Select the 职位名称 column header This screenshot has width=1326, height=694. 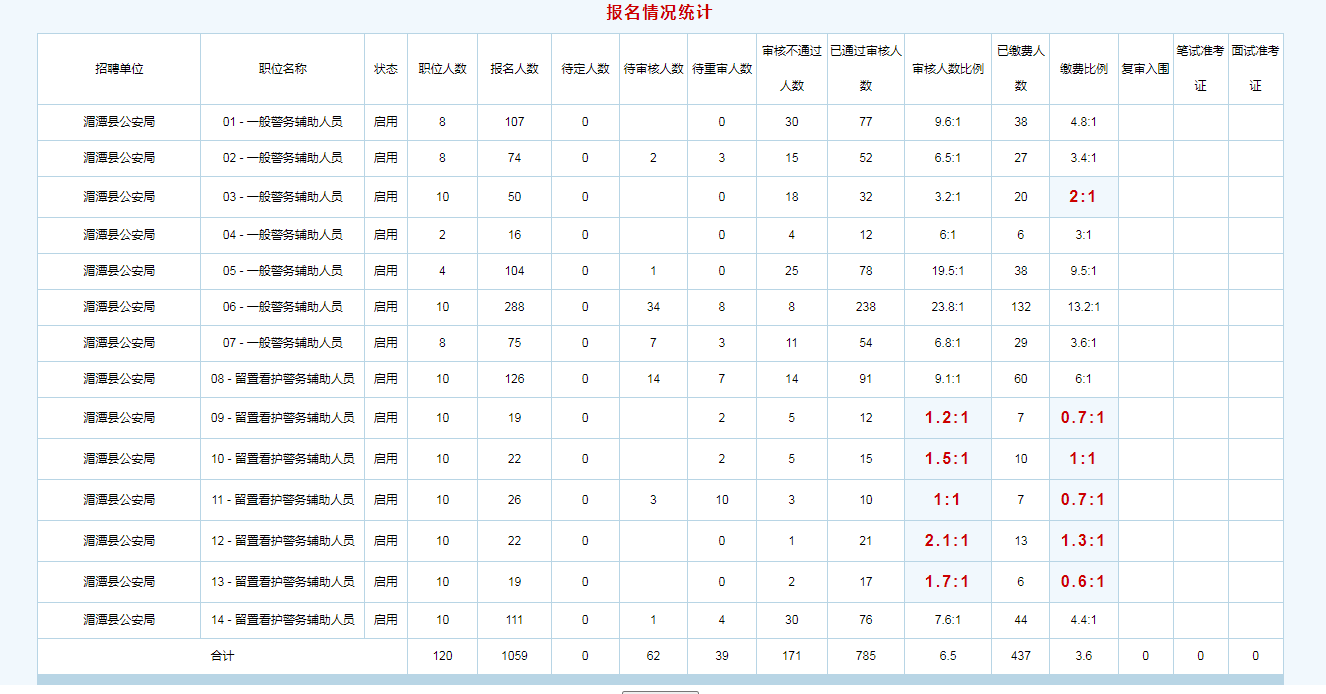click(x=282, y=69)
